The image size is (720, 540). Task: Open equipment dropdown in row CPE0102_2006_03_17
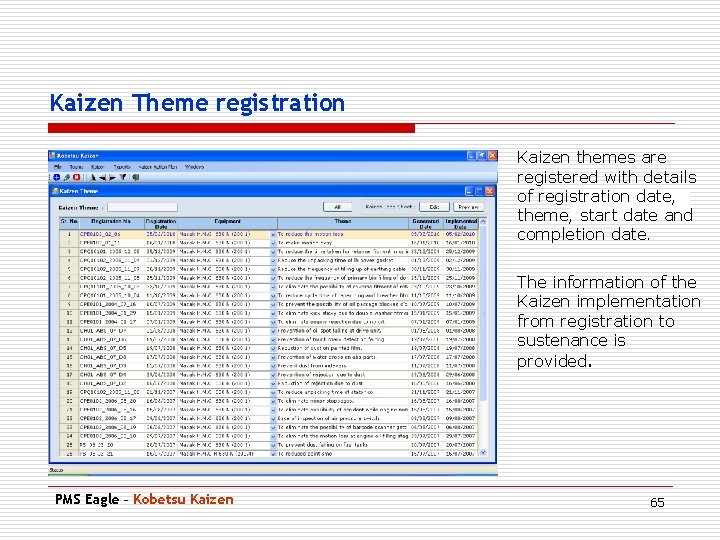click(273, 419)
